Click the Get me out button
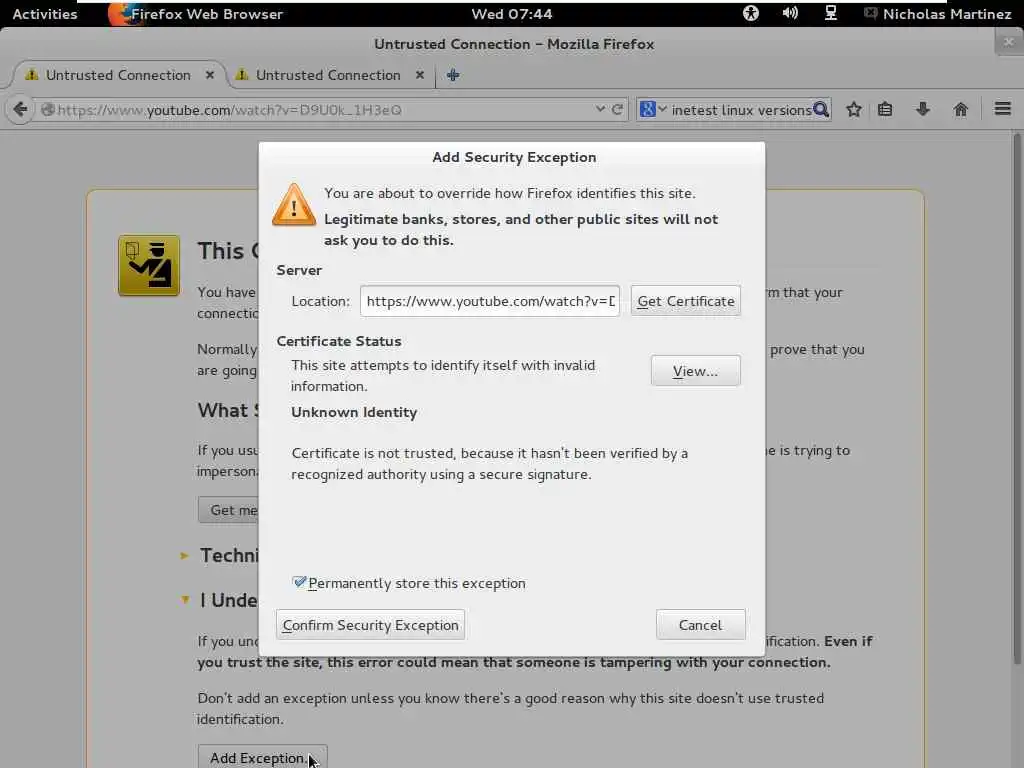Screen dimensions: 1024x768 pyautogui.click(x=229, y=510)
